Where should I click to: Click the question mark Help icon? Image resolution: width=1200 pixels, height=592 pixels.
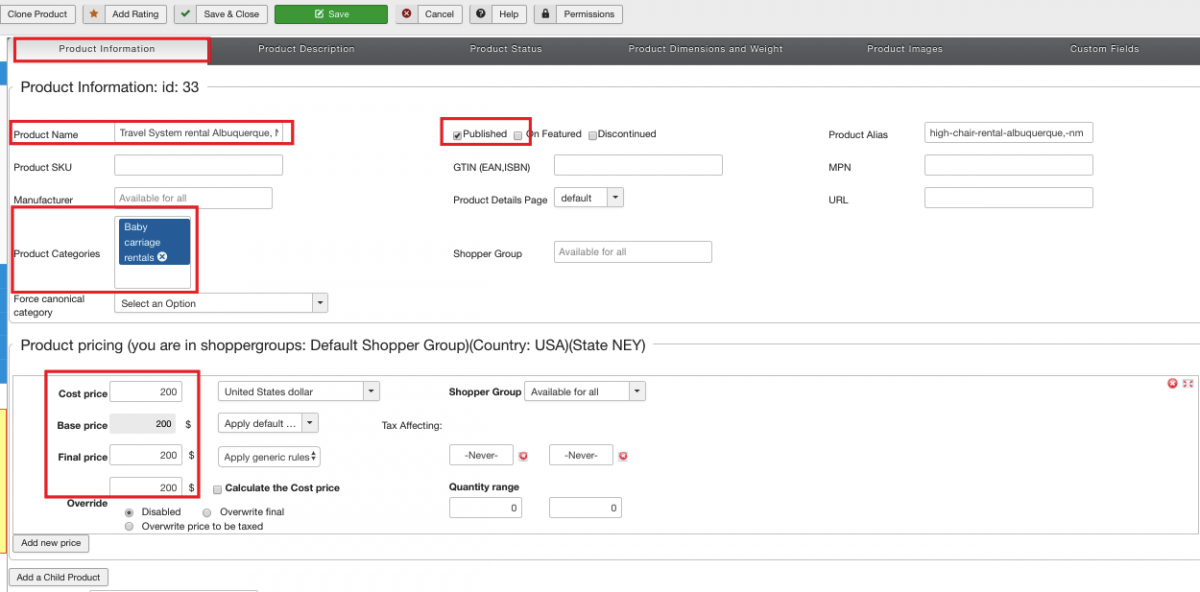click(482, 15)
